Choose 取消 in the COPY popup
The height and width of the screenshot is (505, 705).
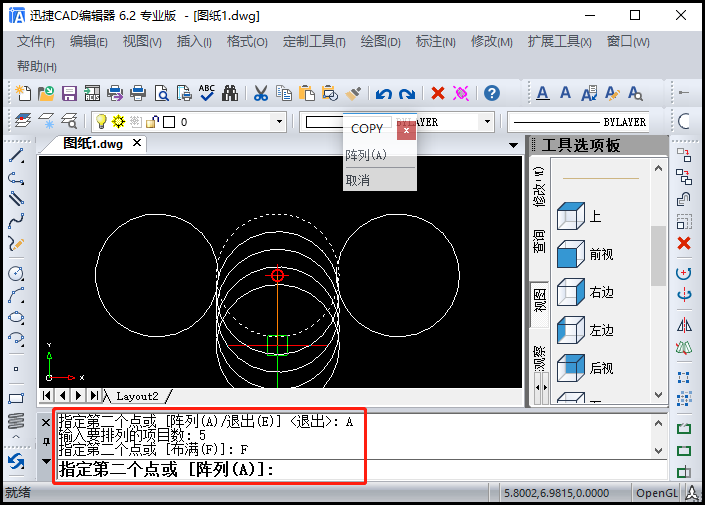tap(379, 180)
